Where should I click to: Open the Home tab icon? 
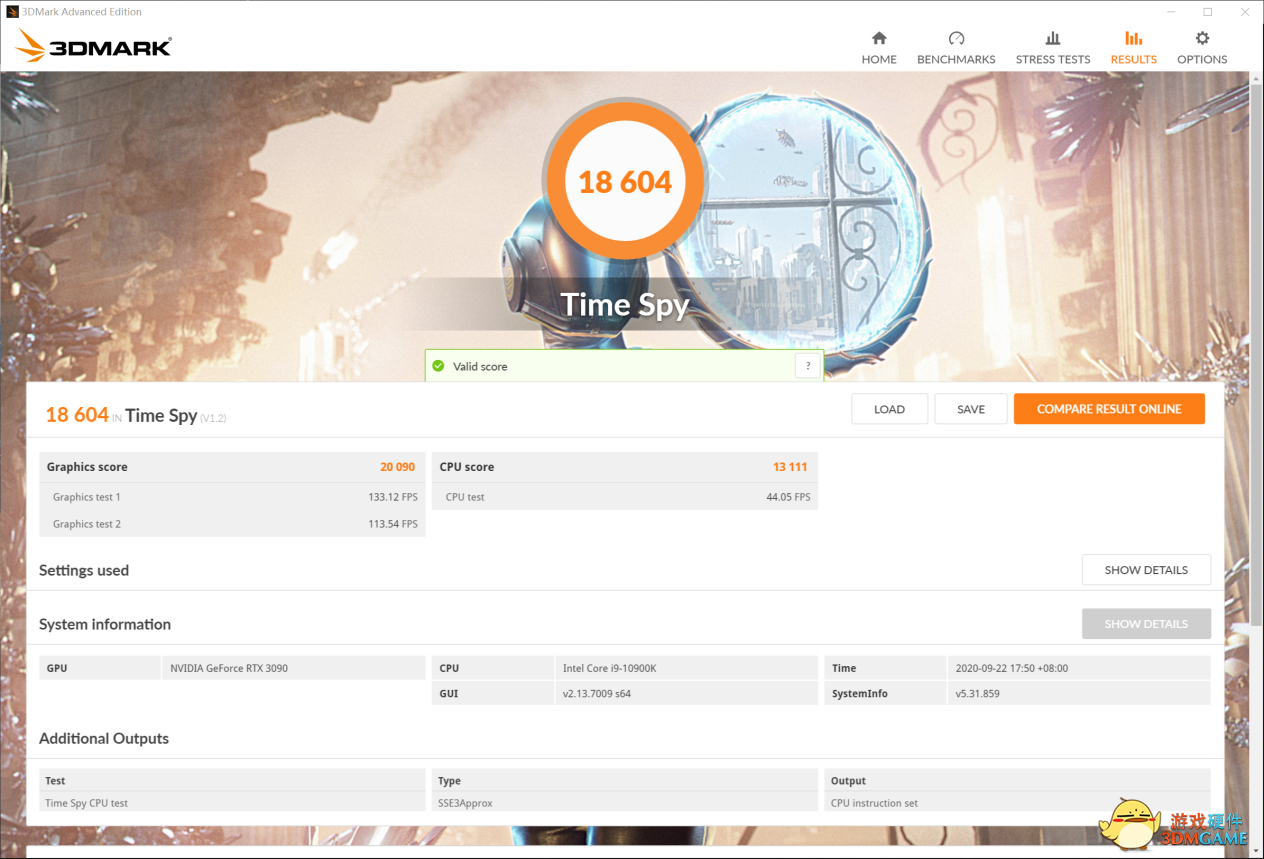pyautogui.click(x=879, y=38)
